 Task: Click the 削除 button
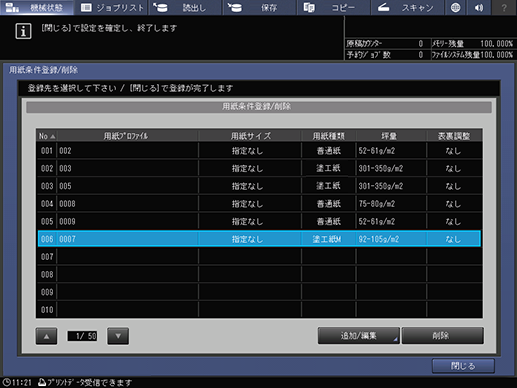442,335
